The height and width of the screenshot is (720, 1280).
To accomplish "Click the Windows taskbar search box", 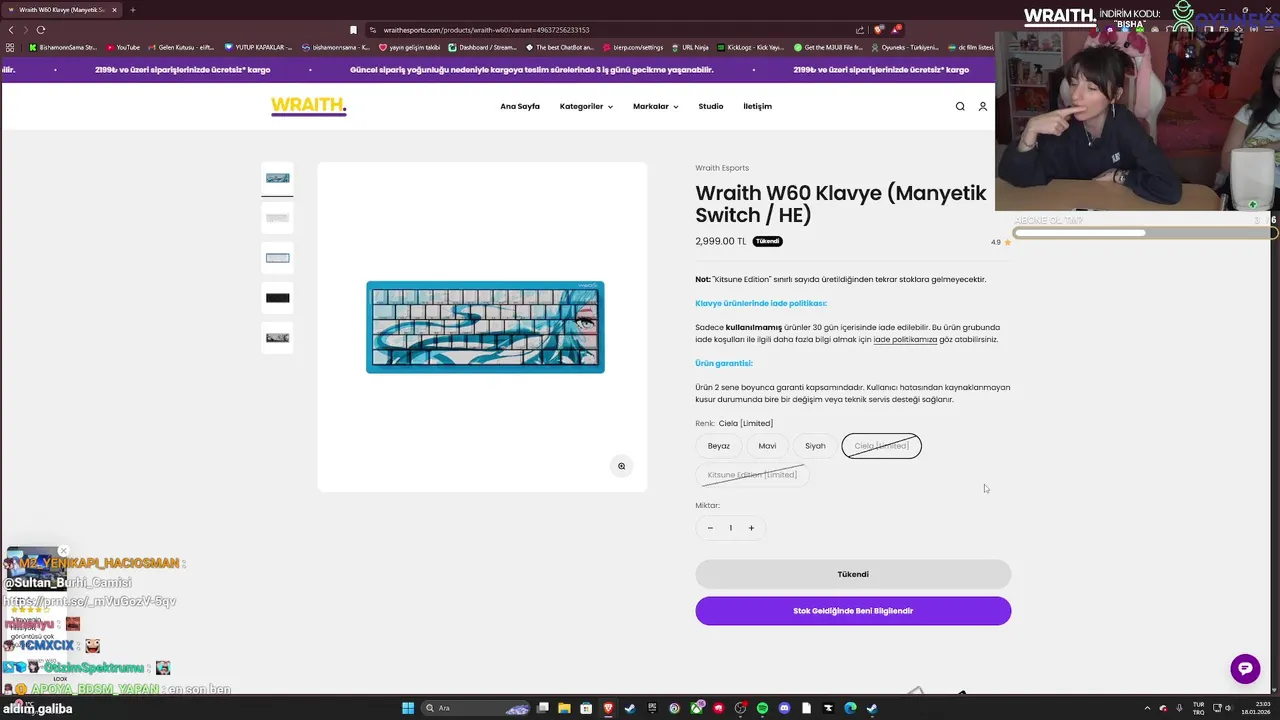I will click(475, 708).
